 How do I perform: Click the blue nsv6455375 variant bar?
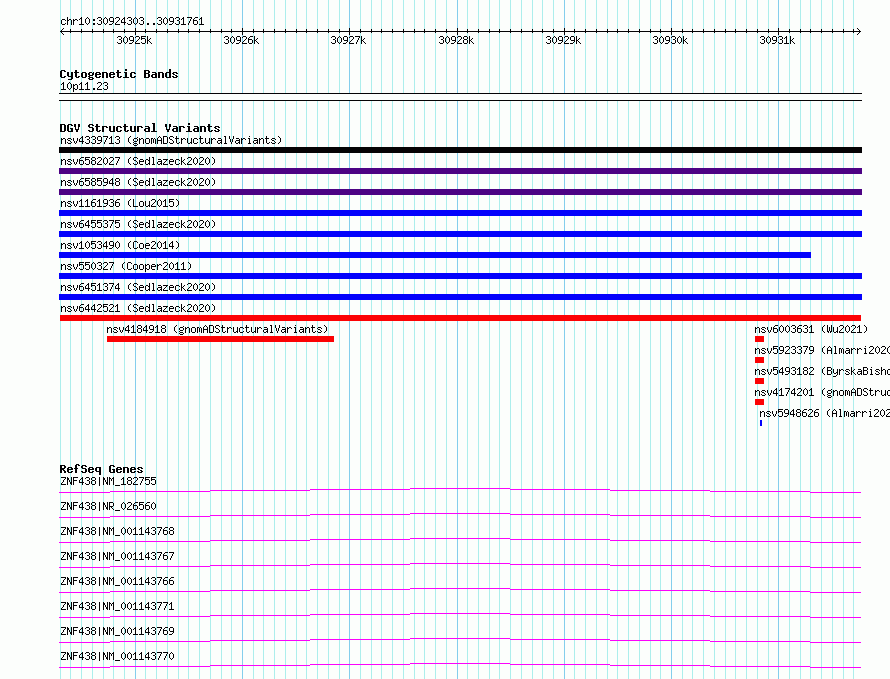click(x=460, y=234)
